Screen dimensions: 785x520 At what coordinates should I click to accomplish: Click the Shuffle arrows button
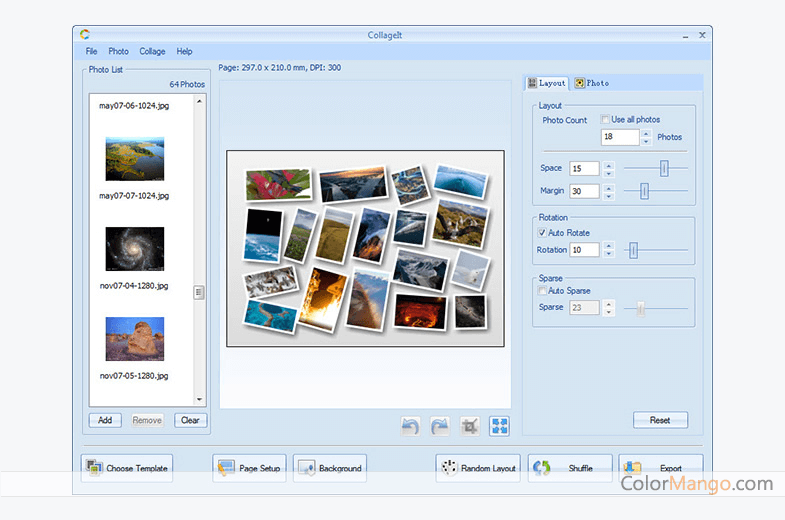[569, 468]
